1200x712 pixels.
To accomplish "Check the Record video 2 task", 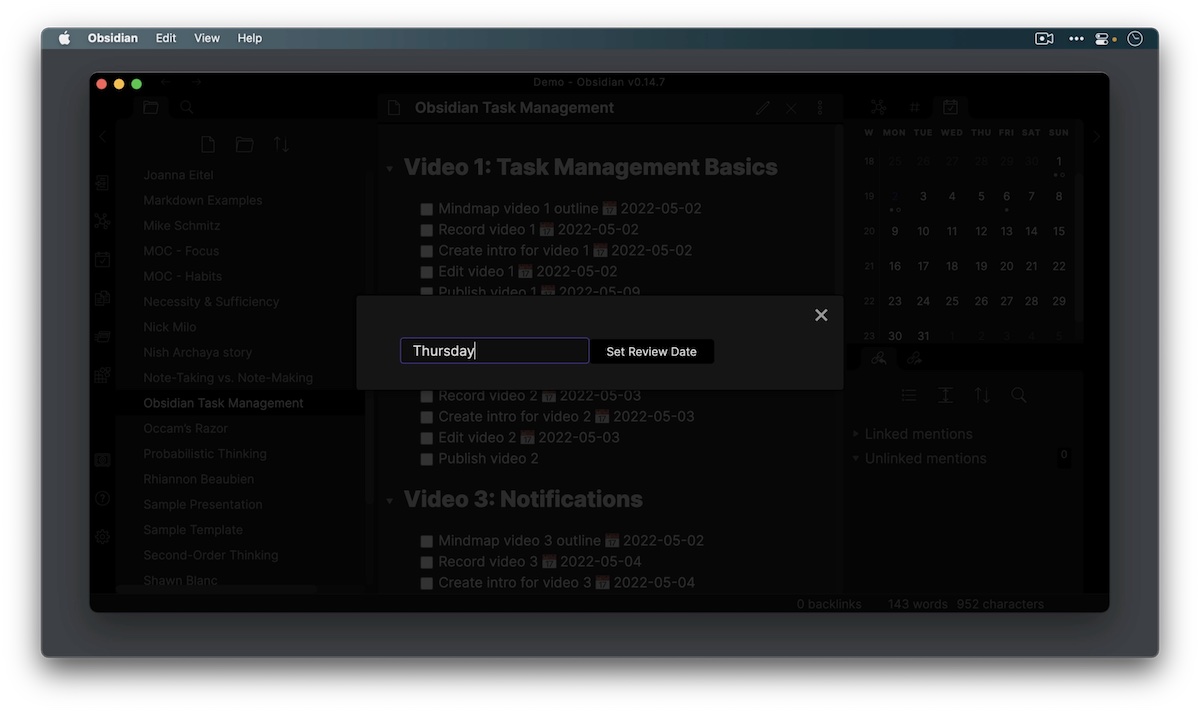I will pyautogui.click(x=427, y=396).
